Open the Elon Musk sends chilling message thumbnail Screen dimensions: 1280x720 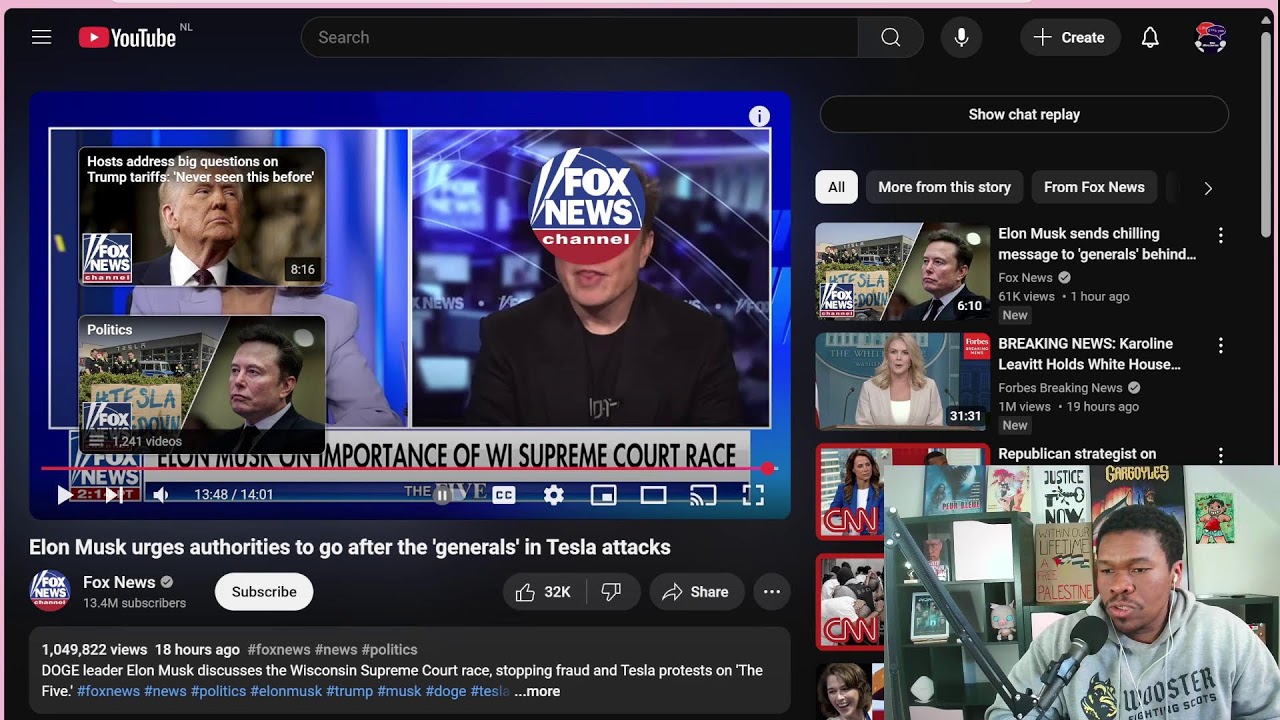coord(902,270)
